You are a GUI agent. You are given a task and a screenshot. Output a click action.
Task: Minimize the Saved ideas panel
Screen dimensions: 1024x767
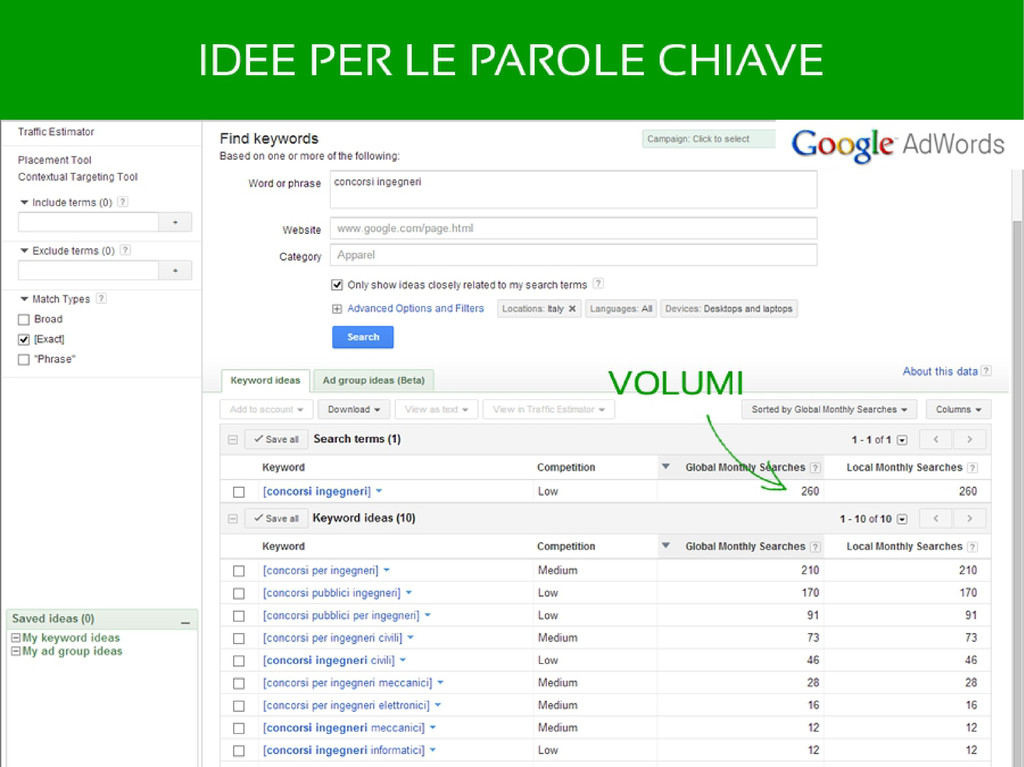[185, 623]
